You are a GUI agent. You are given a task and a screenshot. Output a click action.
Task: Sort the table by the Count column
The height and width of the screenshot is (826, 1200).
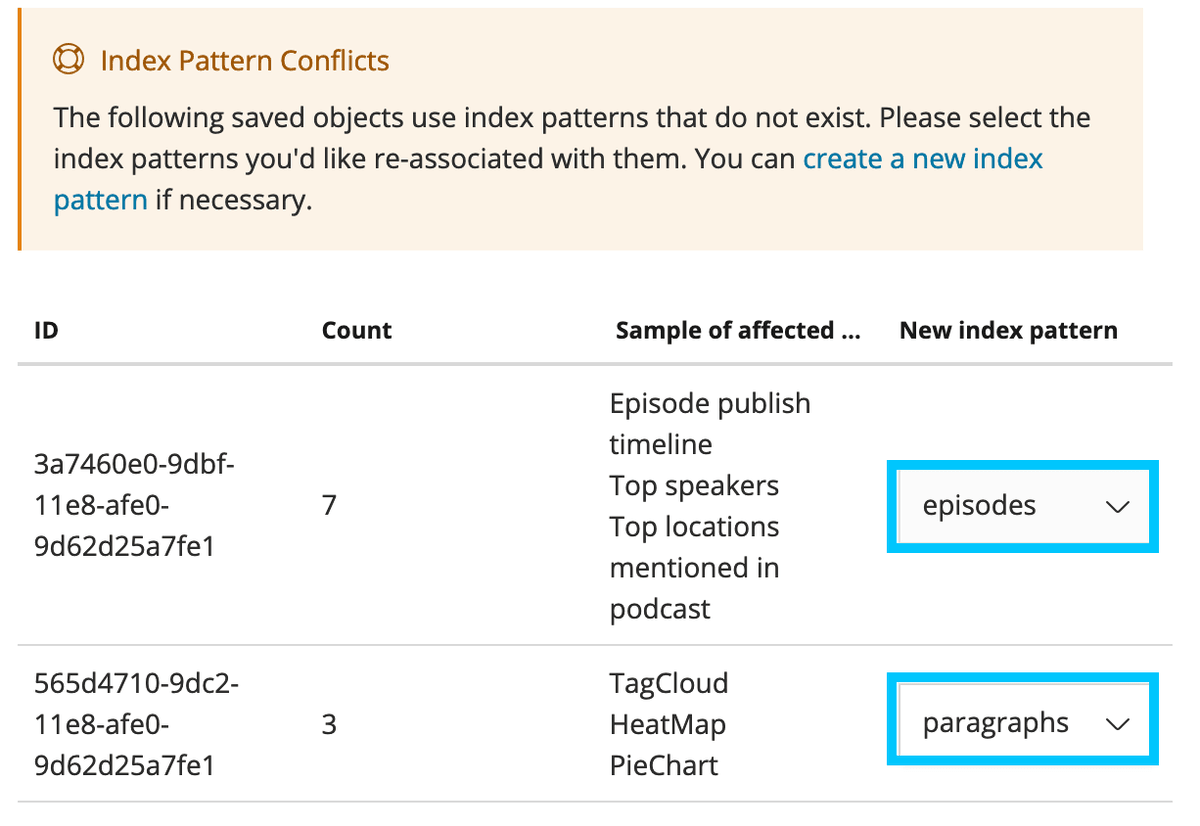[x=356, y=330]
